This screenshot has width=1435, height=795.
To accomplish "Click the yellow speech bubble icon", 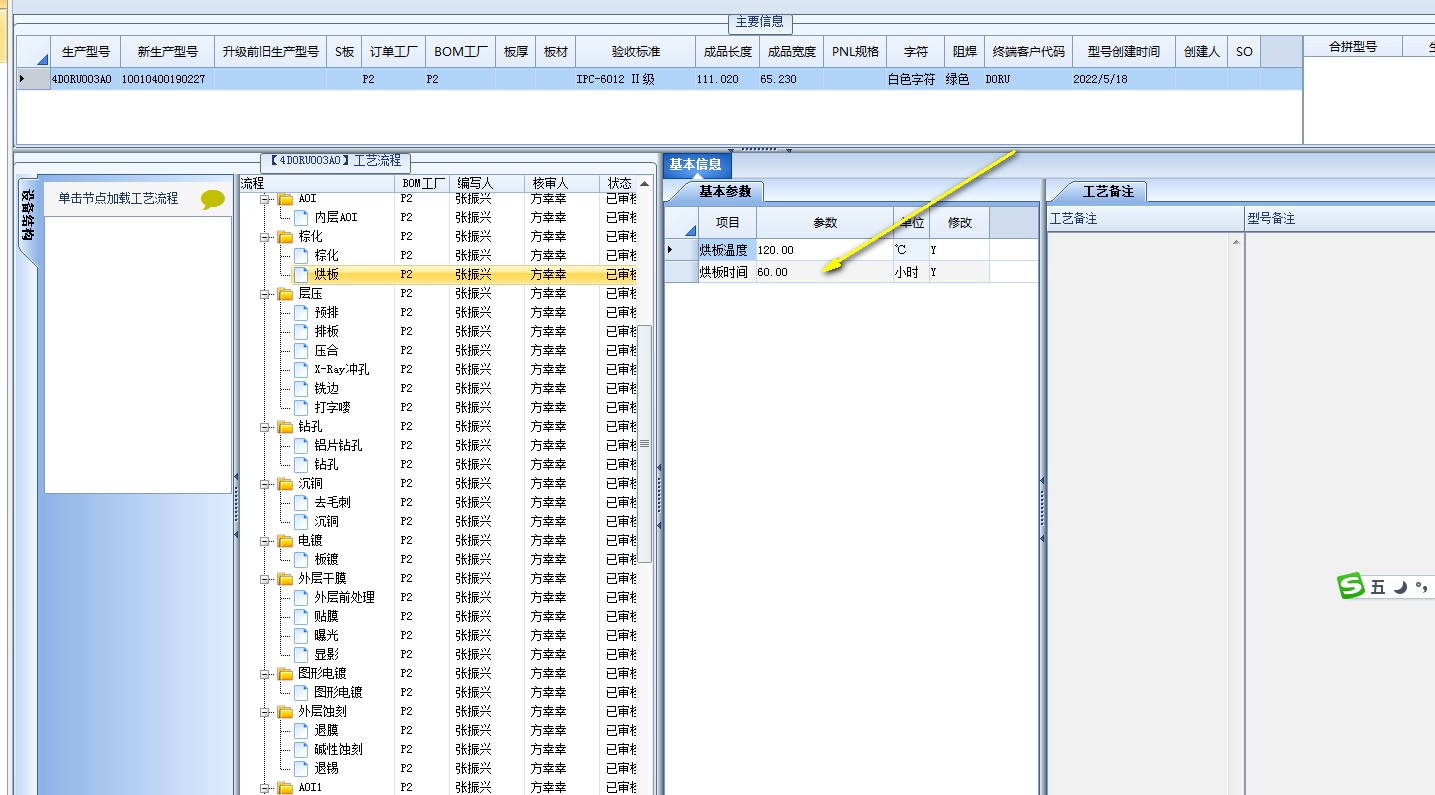I will (x=213, y=199).
